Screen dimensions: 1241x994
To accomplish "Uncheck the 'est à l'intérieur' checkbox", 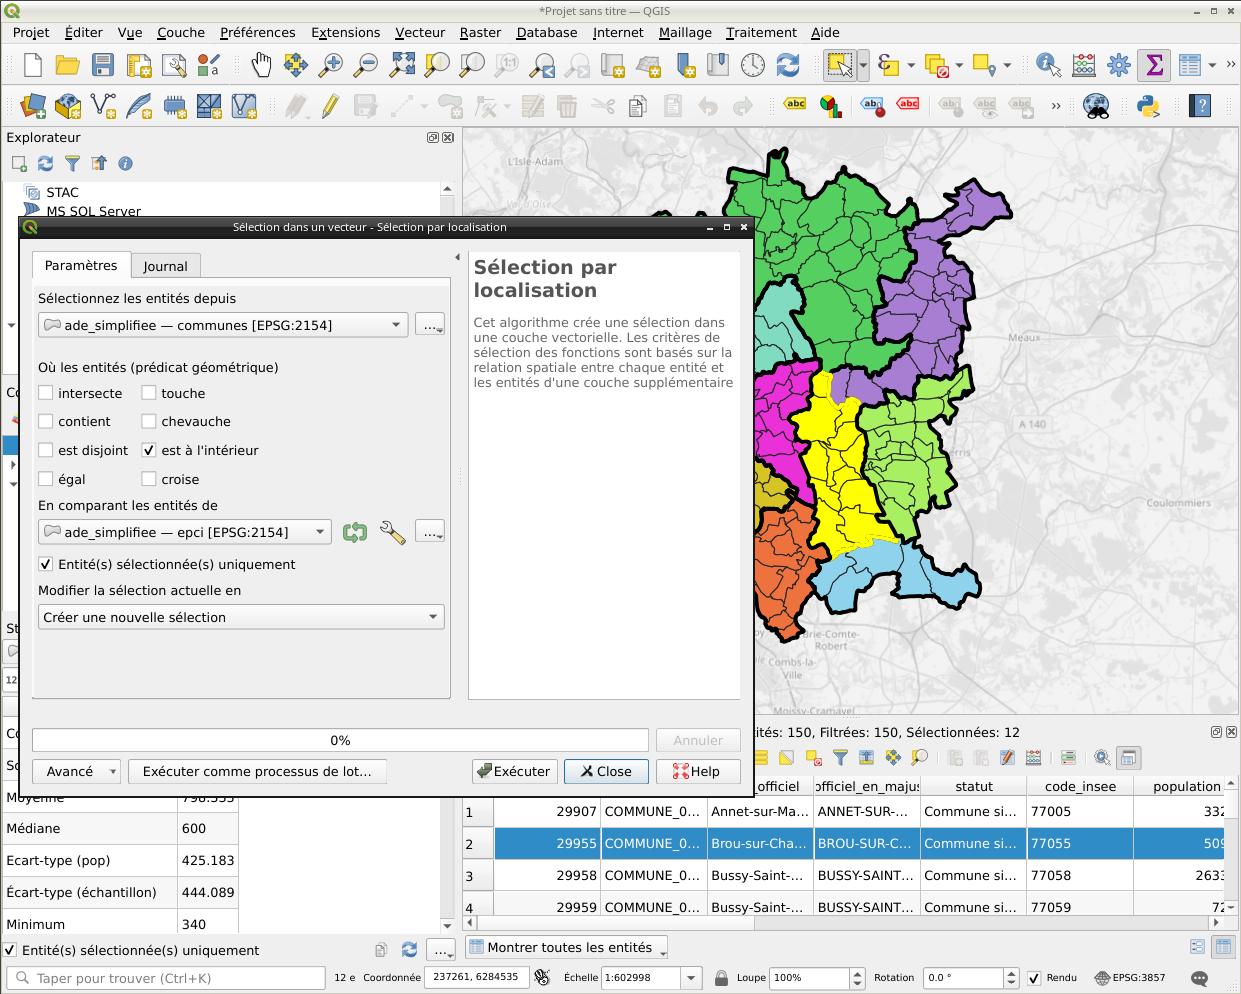I will point(149,450).
